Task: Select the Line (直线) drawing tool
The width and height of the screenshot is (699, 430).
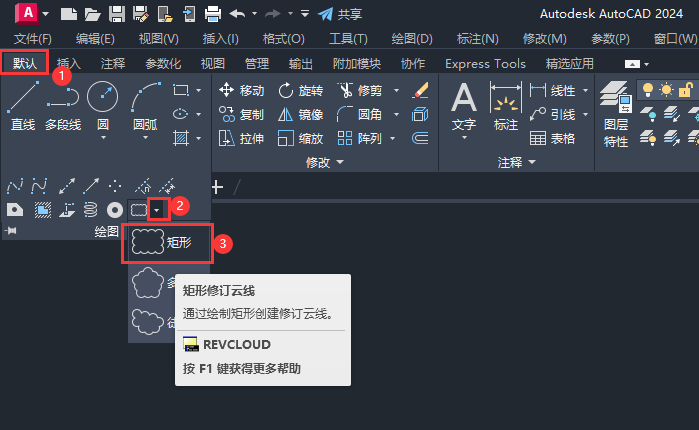Action: click(x=23, y=106)
